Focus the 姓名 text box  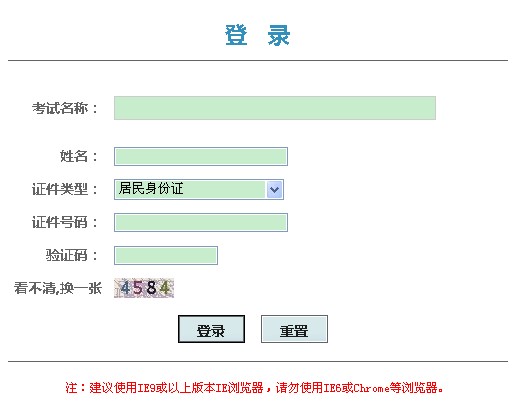(201, 156)
